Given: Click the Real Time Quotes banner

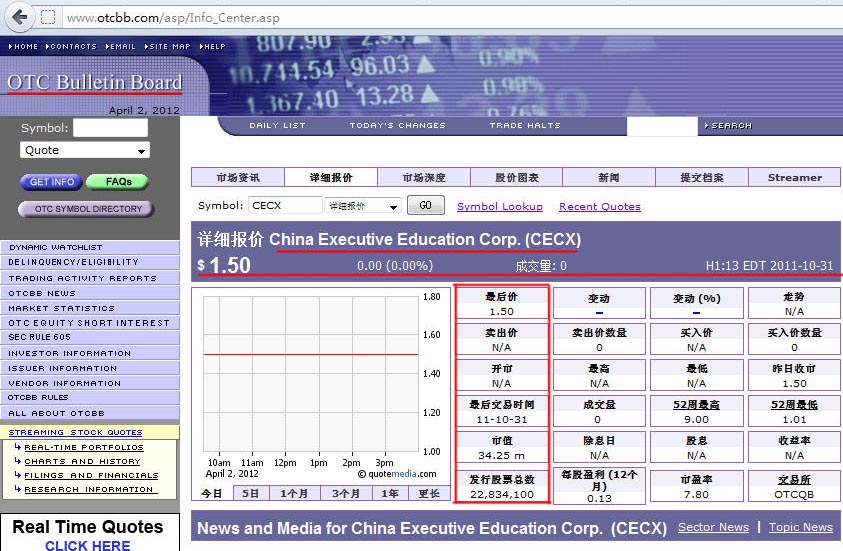Looking at the screenshot, I should (x=88, y=534).
